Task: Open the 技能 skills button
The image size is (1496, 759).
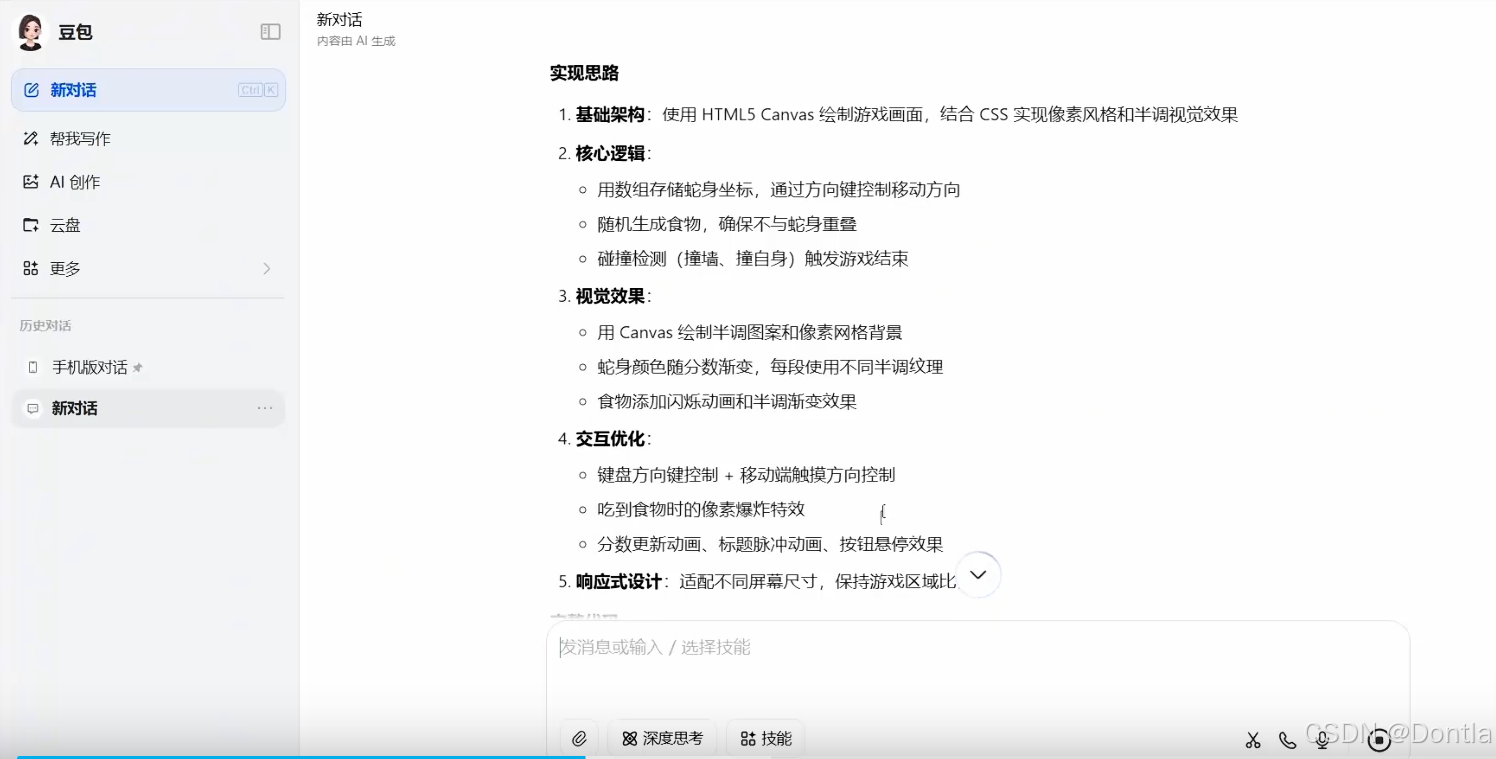Action: pyautogui.click(x=765, y=738)
